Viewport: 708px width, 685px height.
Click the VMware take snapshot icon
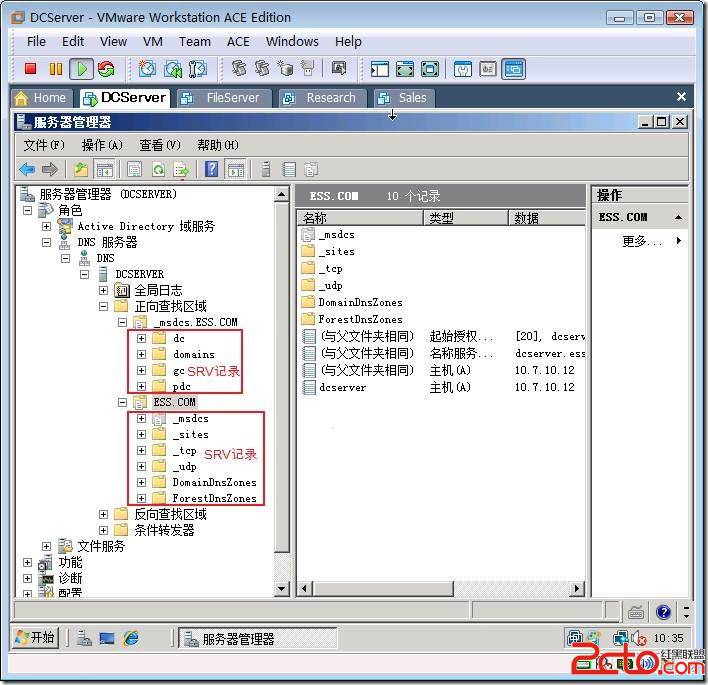coord(147,69)
